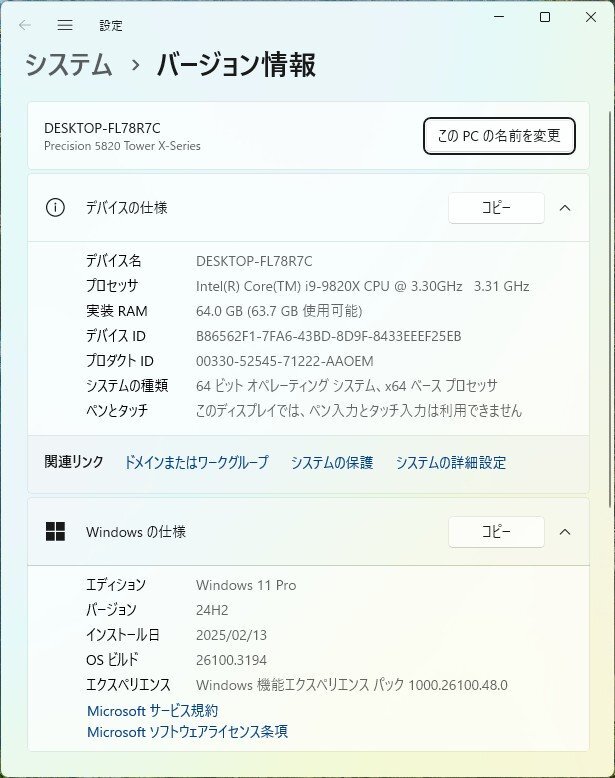Screen dimensions: 615x778
Task: Click the プロセッサ label
Action: [112, 286]
